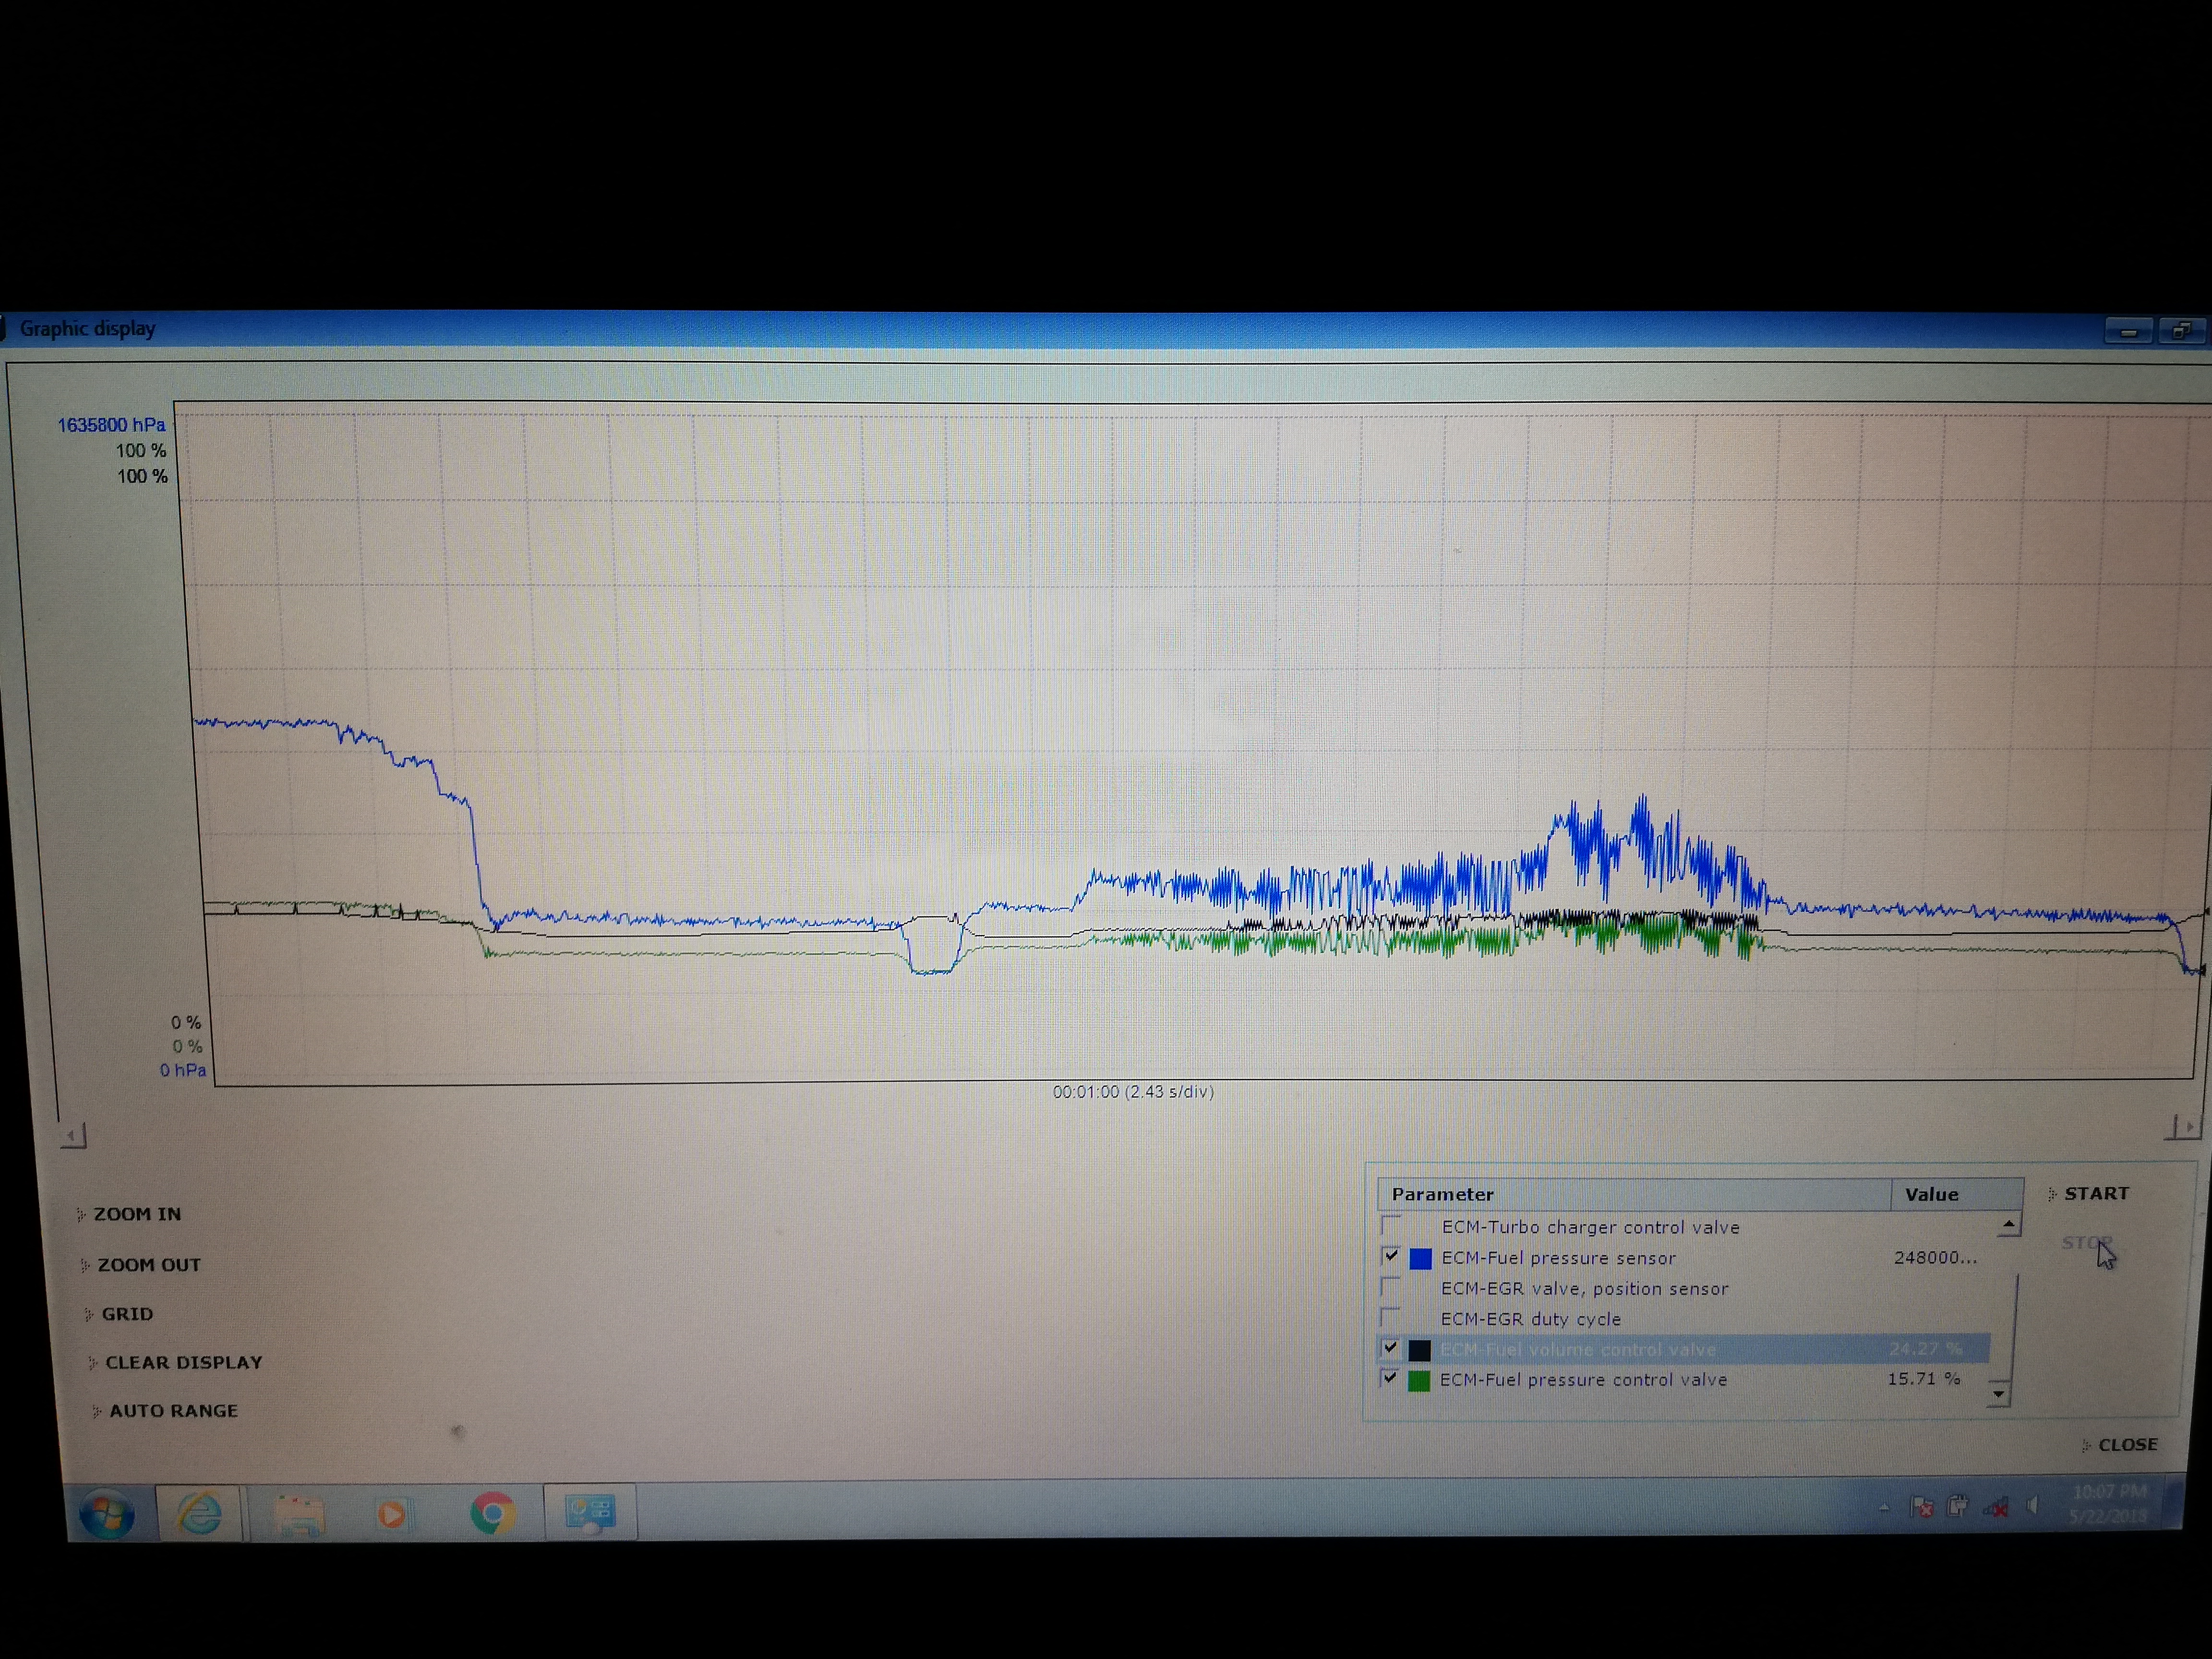Click the power plug tray icon

pyautogui.click(x=1957, y=1505)
